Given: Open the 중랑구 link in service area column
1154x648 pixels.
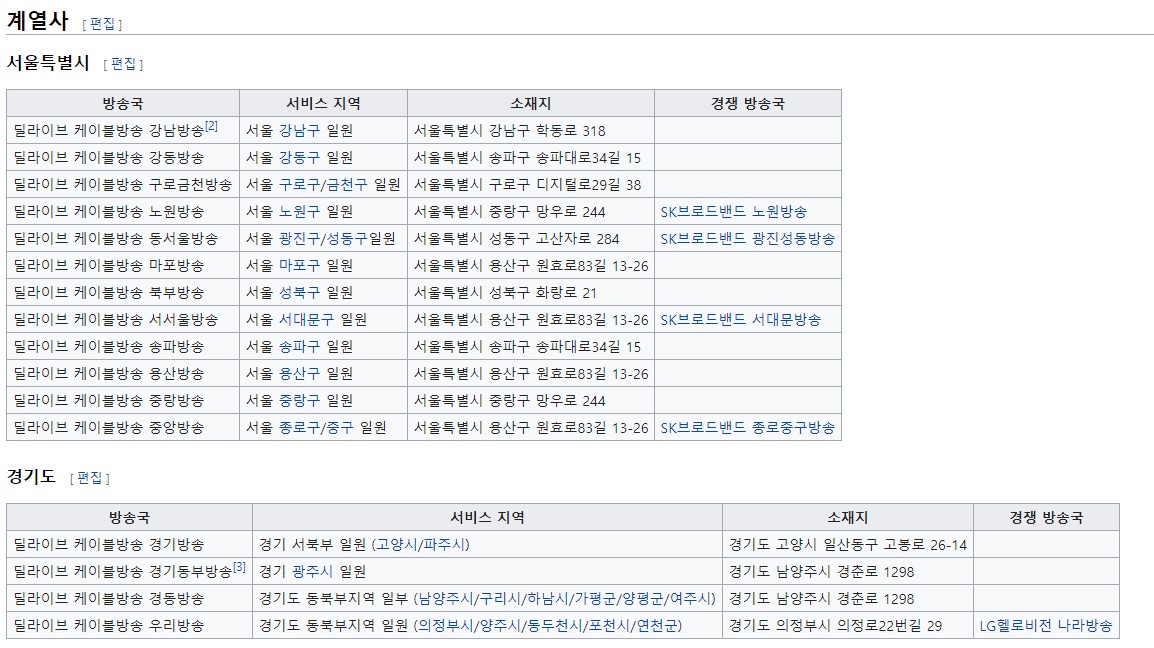Looking at the screenshot, I should coord(300,401).
